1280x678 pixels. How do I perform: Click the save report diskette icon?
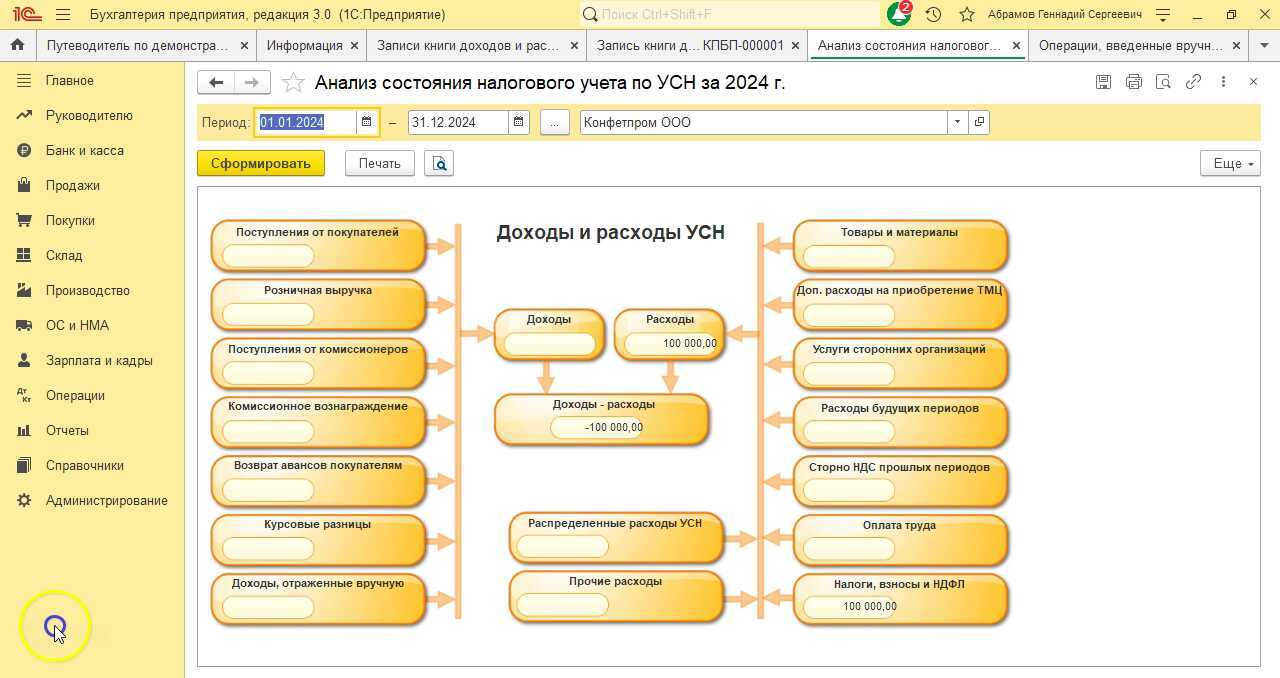(x=1103, y=82)
